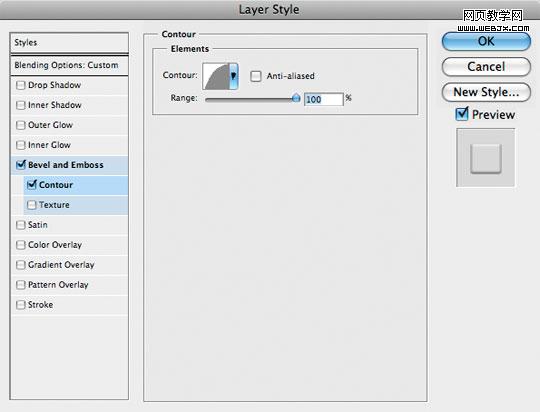The height and width of the screenshot is (412, 540).
Task: Click the style preview thumbnail
Action: (x=486, y=158)
